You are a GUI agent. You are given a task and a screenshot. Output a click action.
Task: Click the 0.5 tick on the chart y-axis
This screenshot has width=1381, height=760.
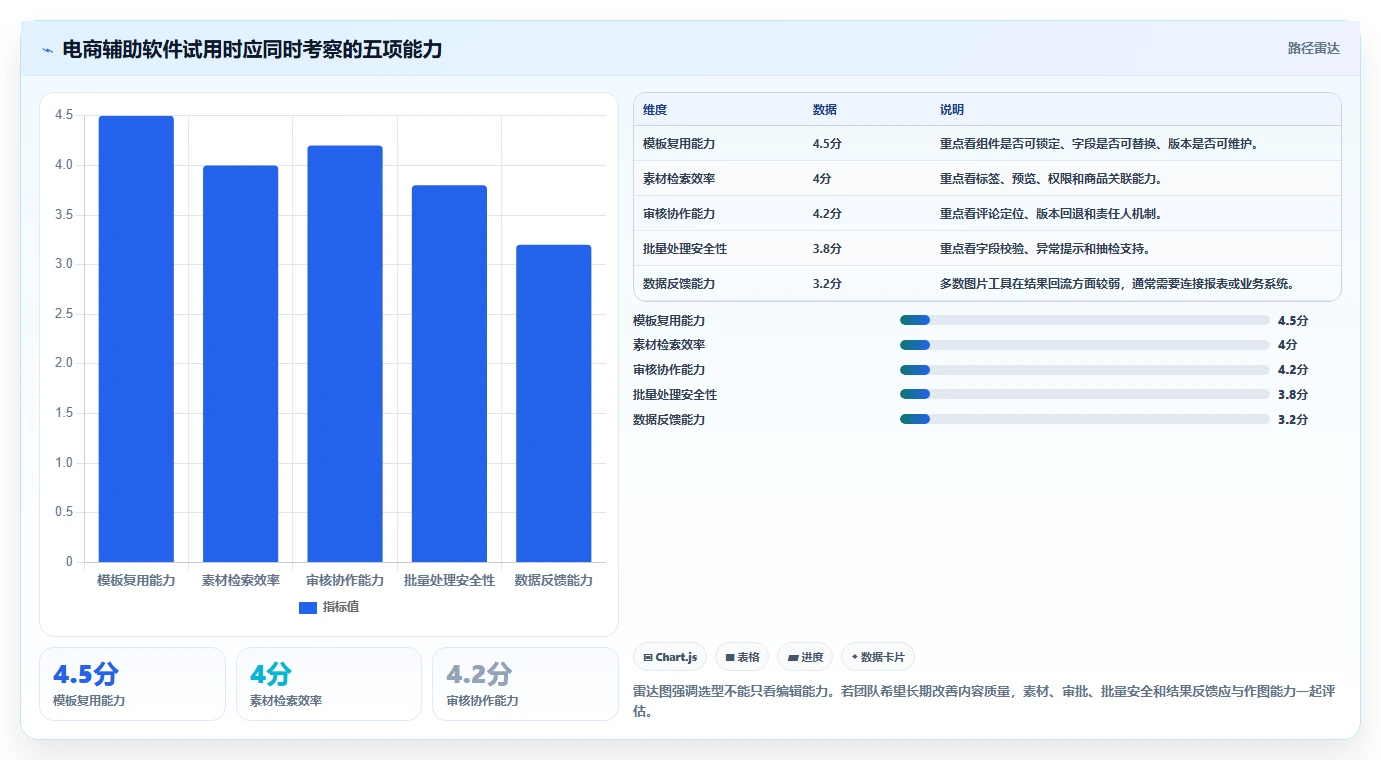point(64,512)
